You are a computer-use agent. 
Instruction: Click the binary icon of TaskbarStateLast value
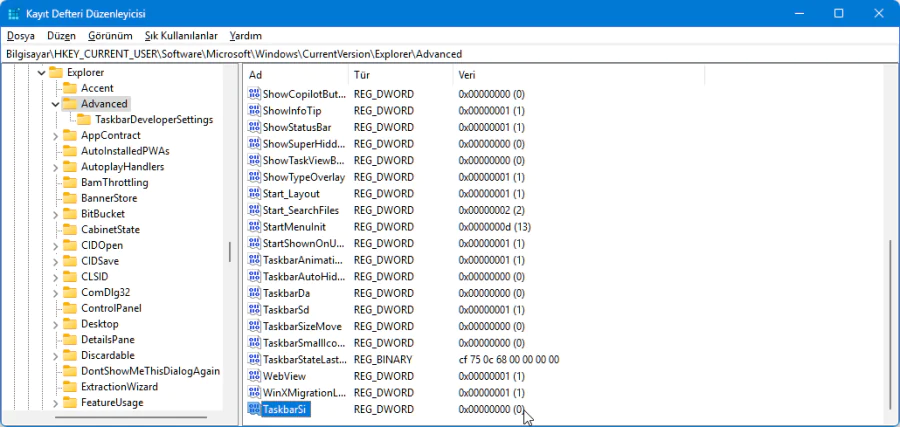click(254, 359)
